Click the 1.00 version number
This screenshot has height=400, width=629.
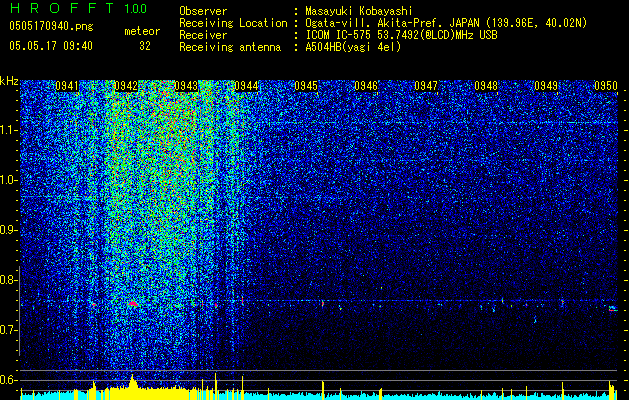pyautogui.click(x=135, y=9)
